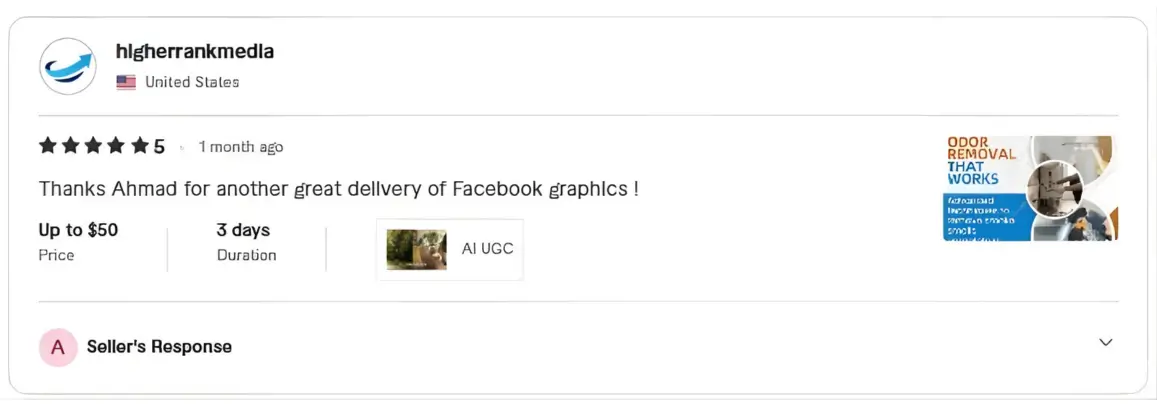1157x406 pixels.
Task: Click the "3 days" duration value
Action: [x=243, y=230]
